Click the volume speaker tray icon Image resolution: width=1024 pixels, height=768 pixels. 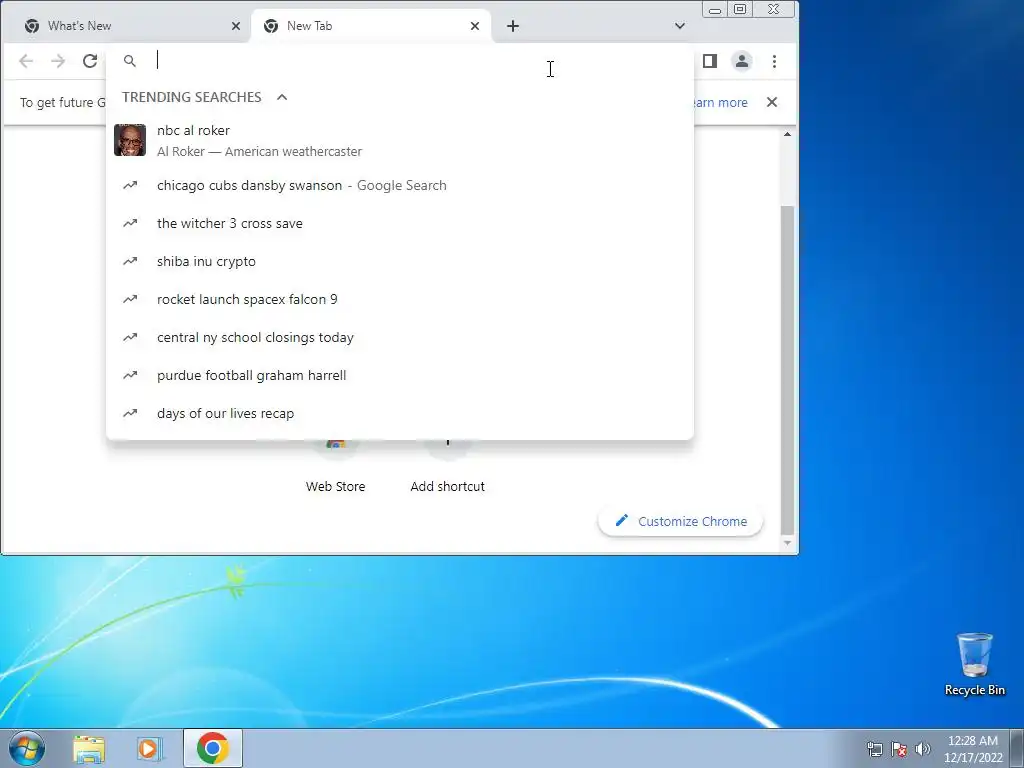tap(923, 749)
